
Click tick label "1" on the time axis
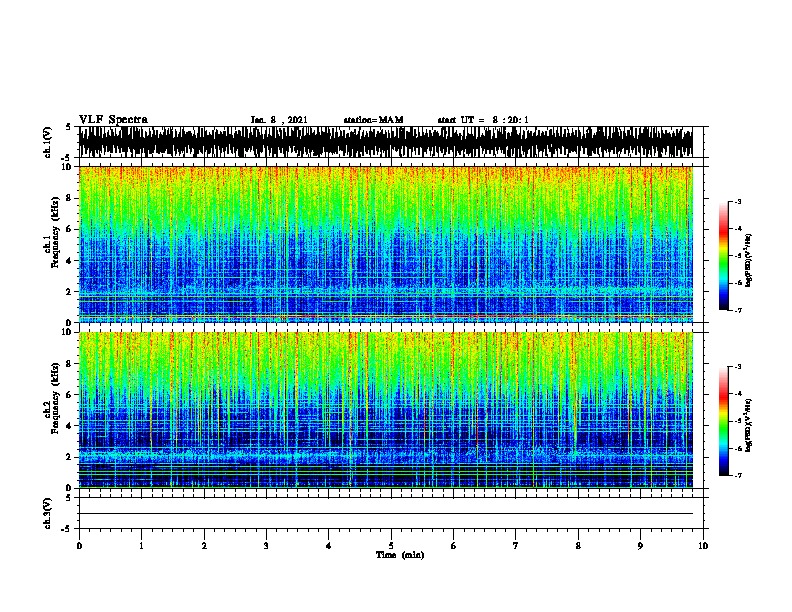coord(141,546)
